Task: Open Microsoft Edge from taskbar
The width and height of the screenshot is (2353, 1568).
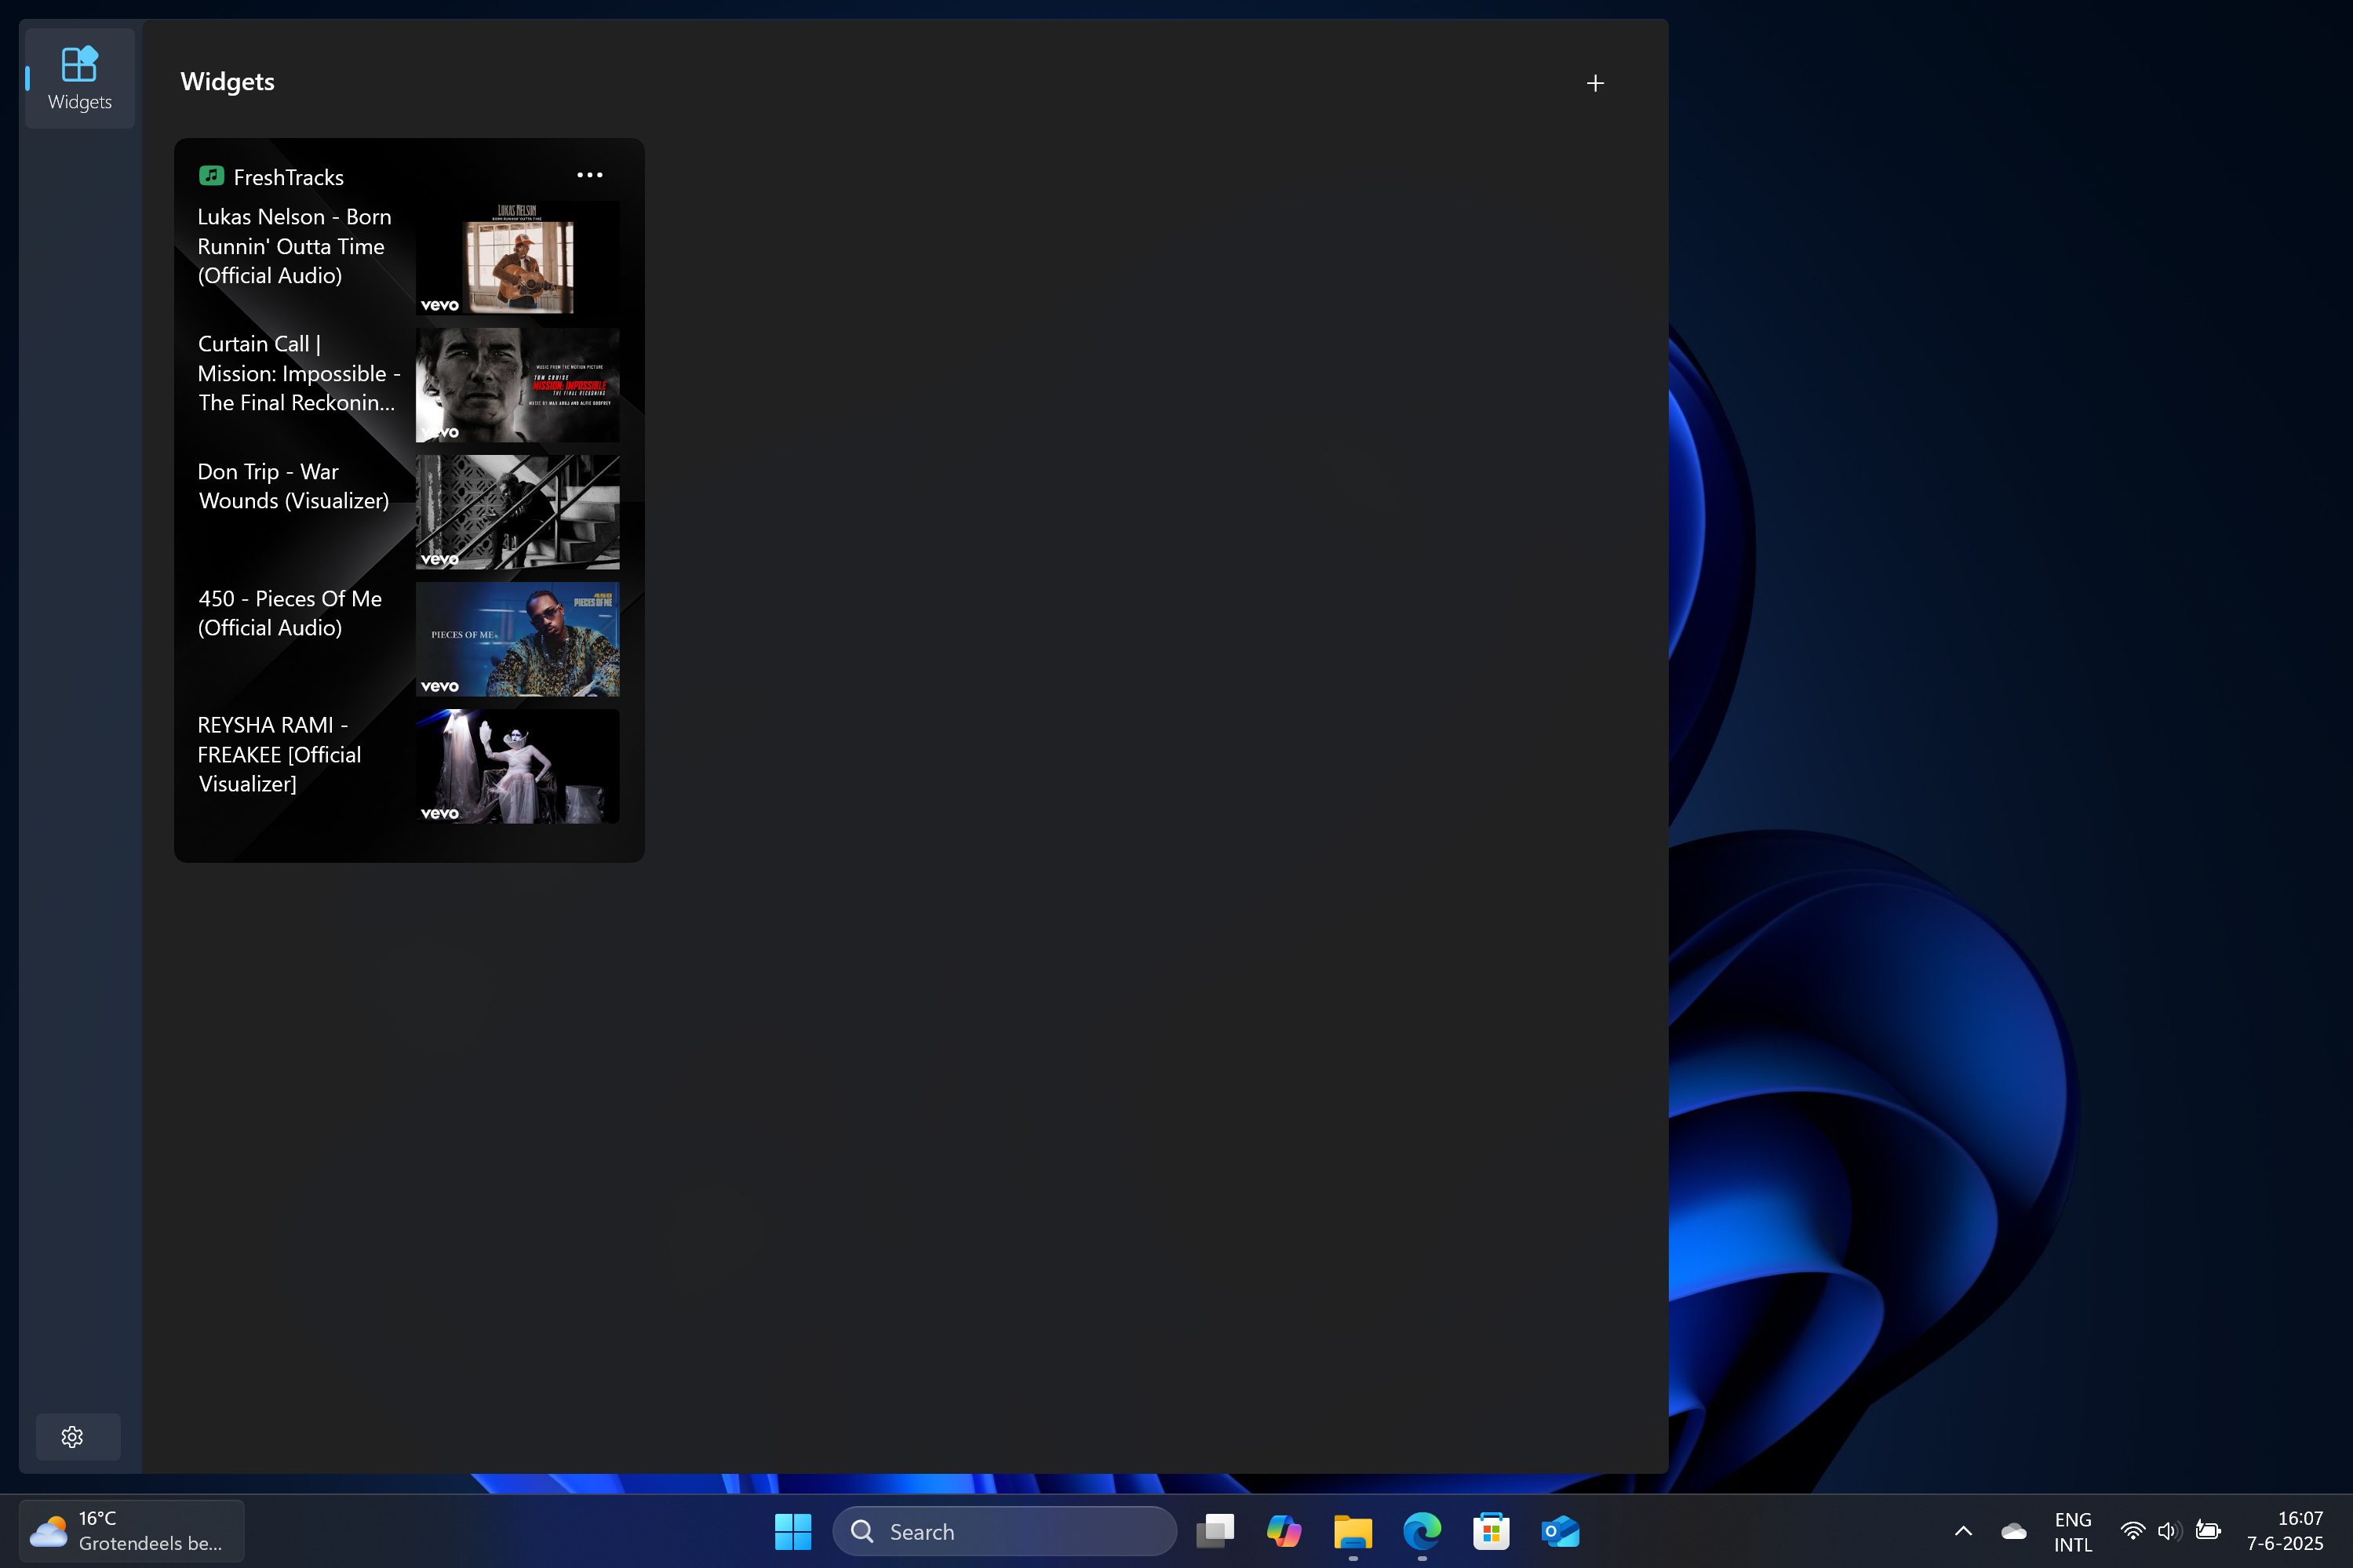Action: (1422, 1531)
